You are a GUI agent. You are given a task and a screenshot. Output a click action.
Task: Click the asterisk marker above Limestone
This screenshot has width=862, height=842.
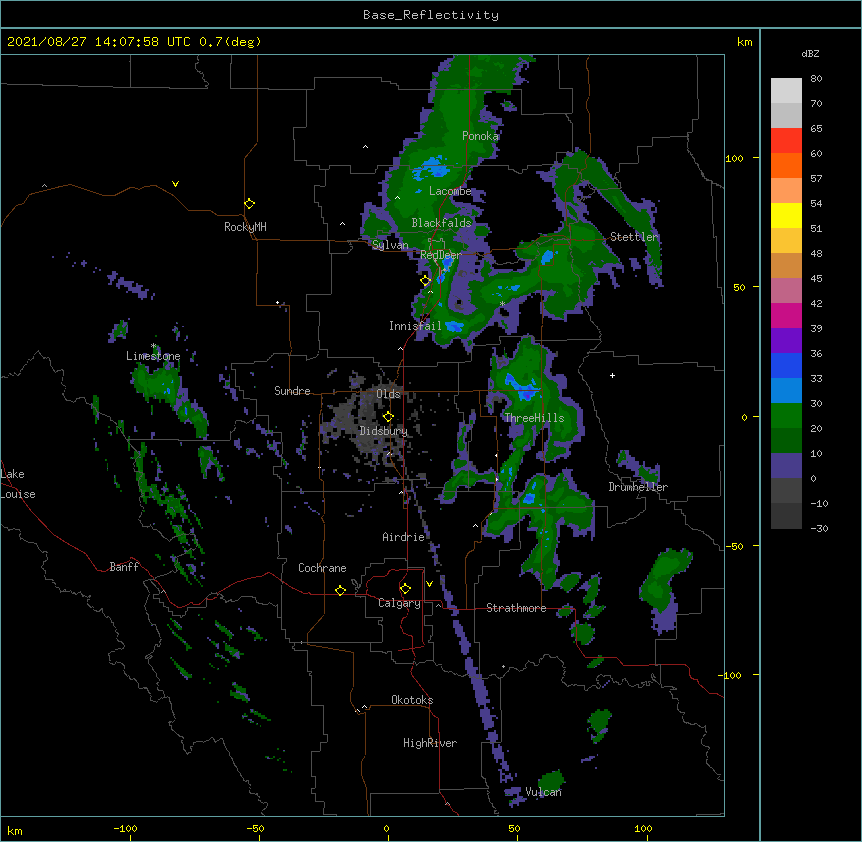pos(153,346)
